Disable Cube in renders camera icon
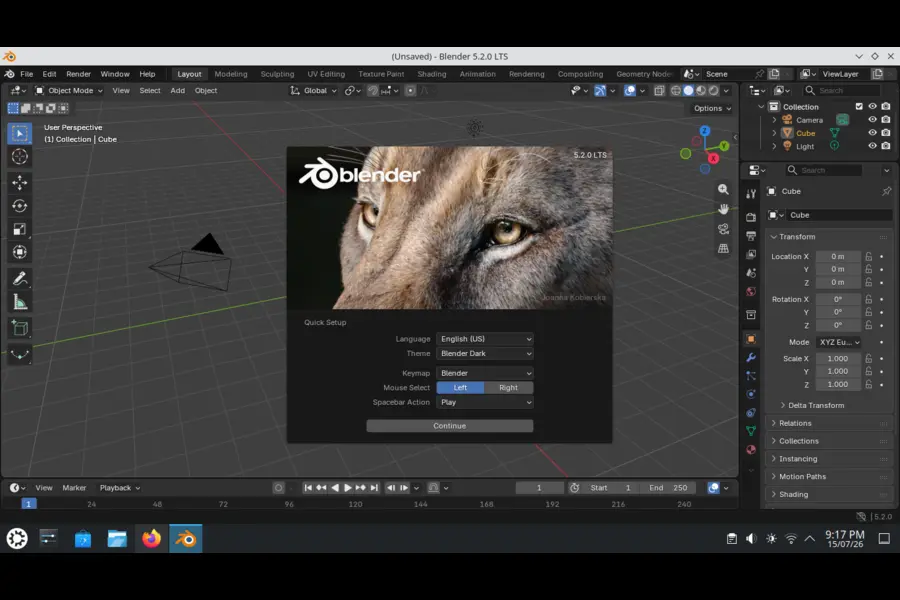 [x=886, y=133]
